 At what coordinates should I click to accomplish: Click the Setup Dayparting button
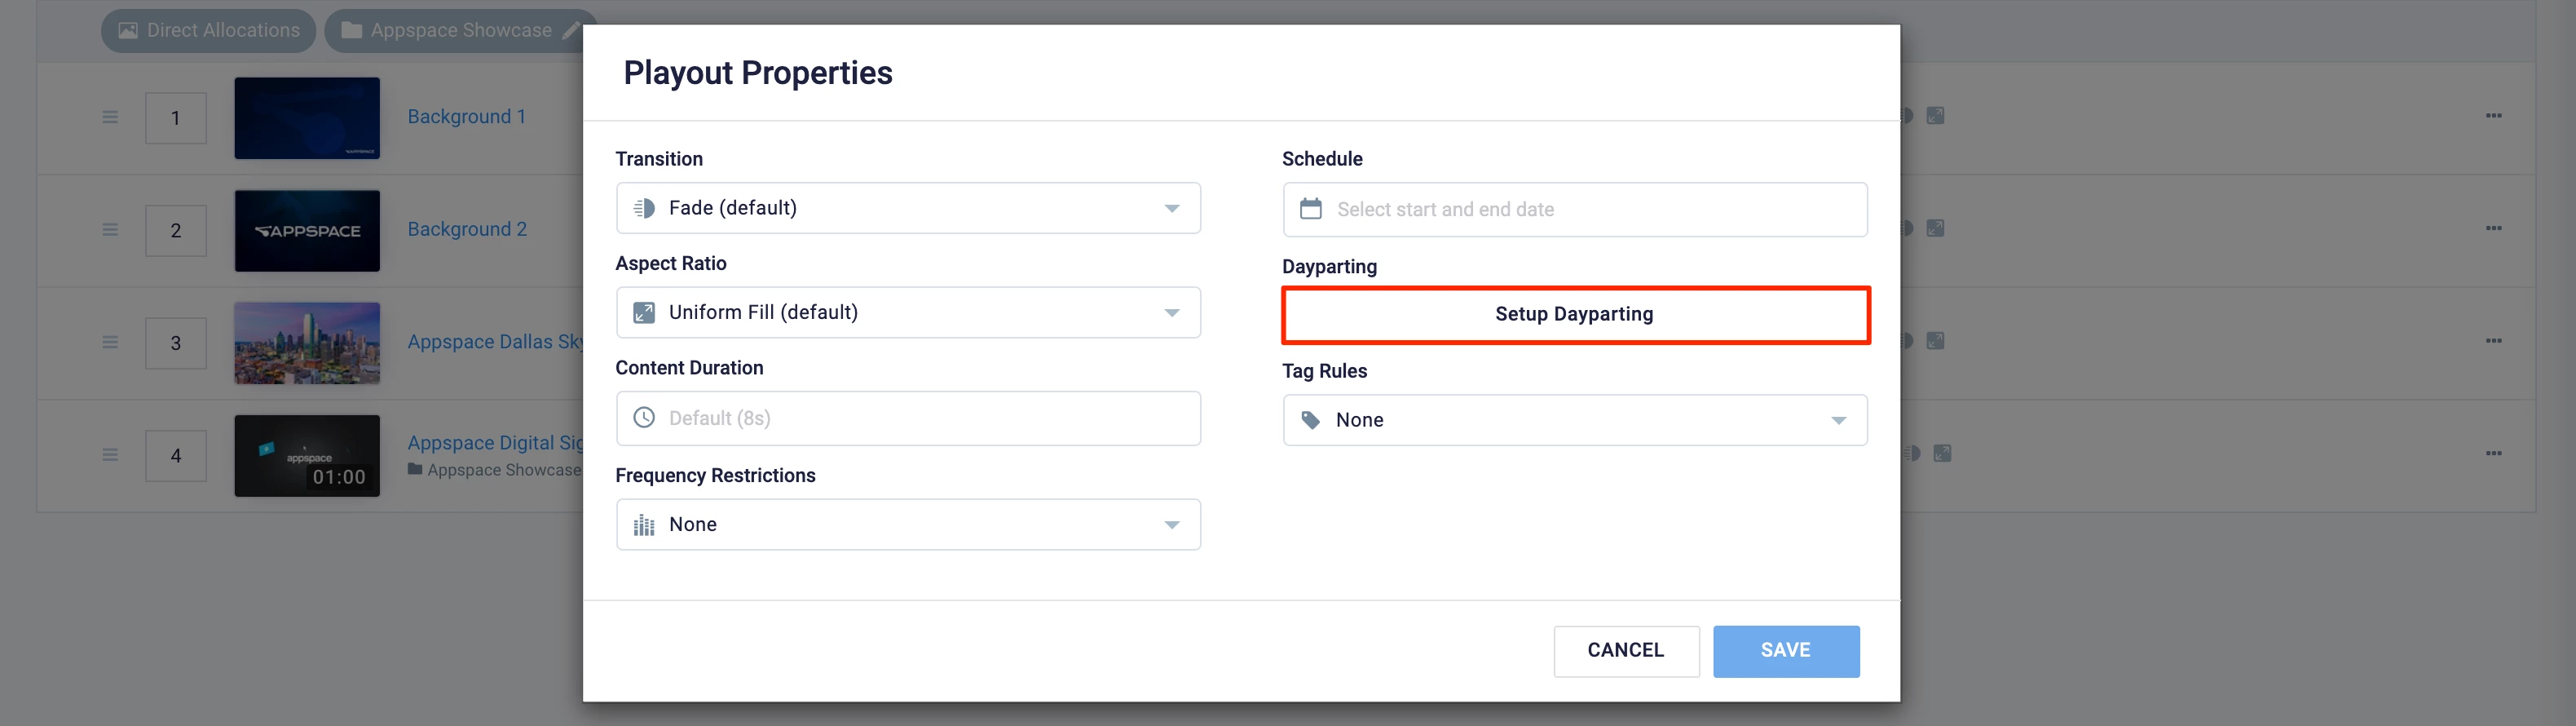(x=1575, y=315)
